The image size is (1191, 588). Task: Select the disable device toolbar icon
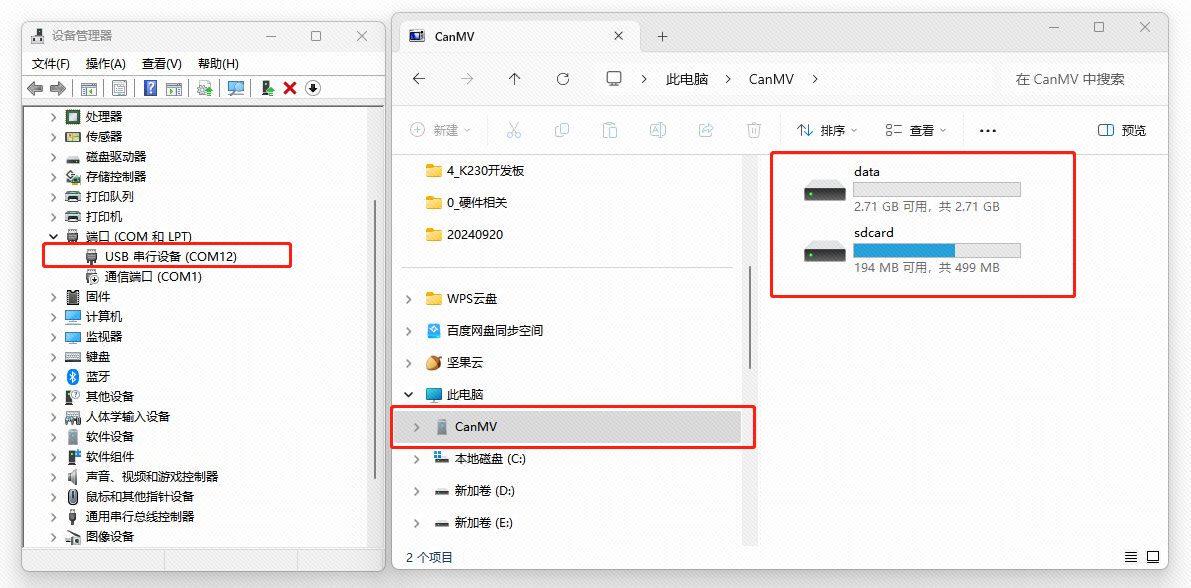(x=313, y=87)
